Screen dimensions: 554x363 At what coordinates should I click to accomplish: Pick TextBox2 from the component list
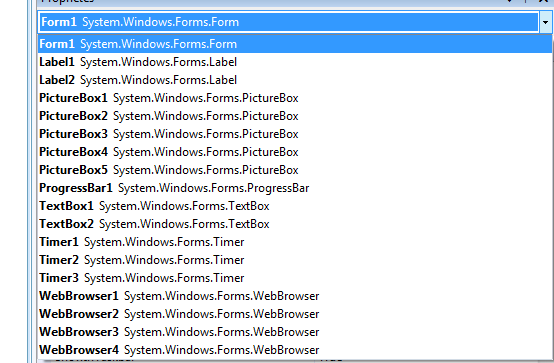tap(295, 224)
